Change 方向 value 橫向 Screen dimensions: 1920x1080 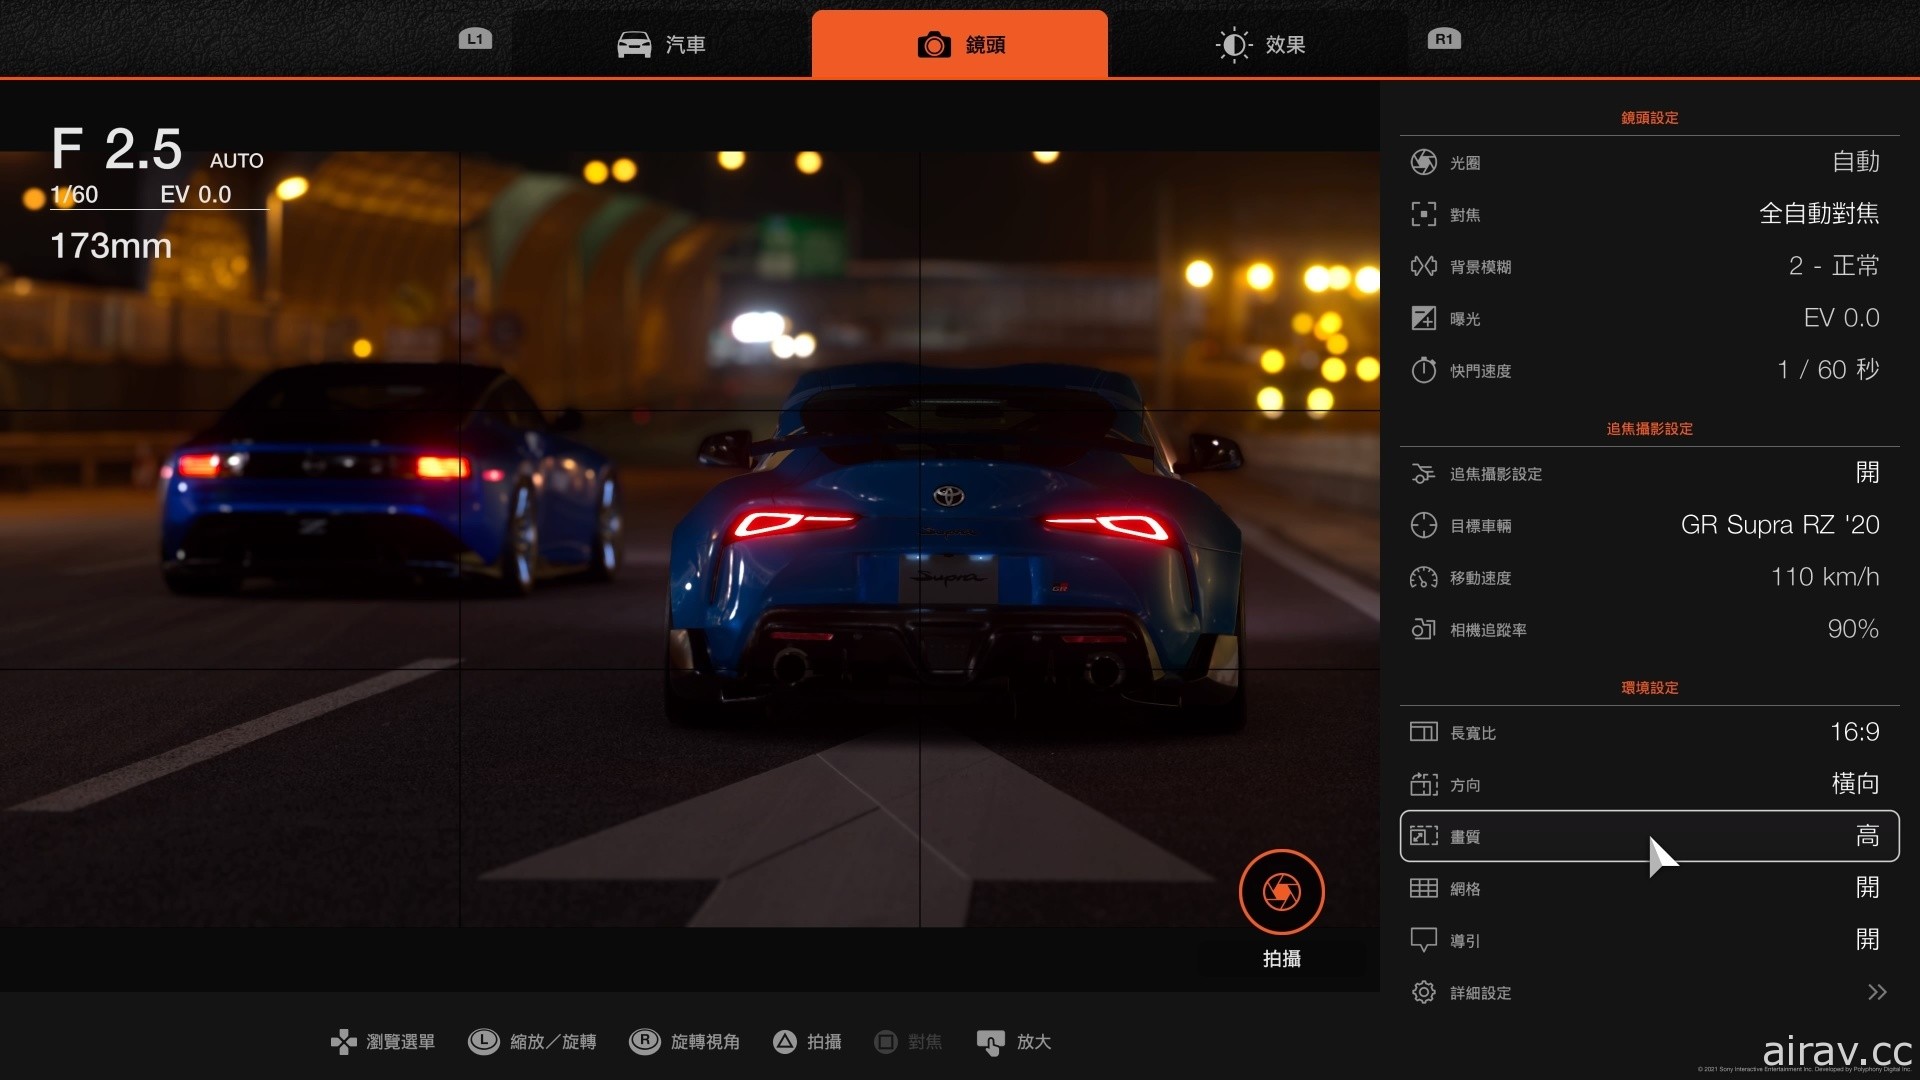1856,784
